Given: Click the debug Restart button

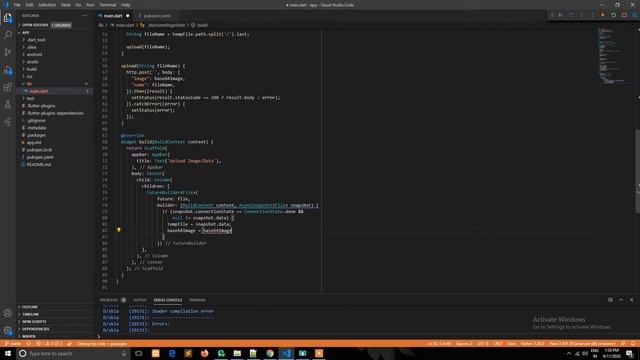Looking at the screenshot, I should [613, 15].
